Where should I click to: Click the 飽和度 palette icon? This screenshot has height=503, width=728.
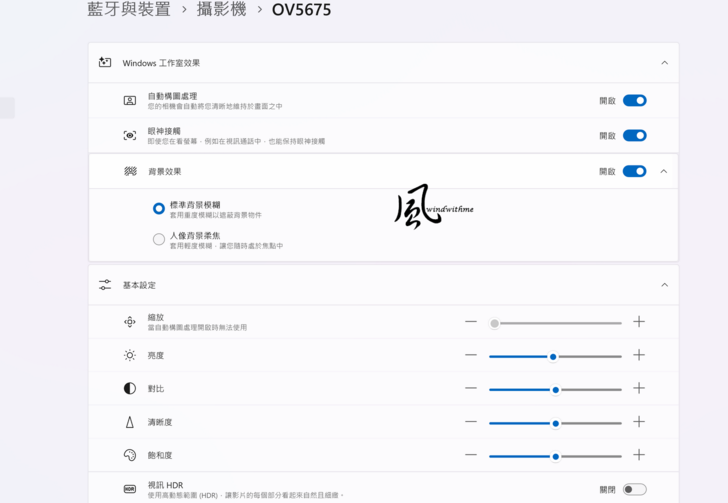(130, 455)
